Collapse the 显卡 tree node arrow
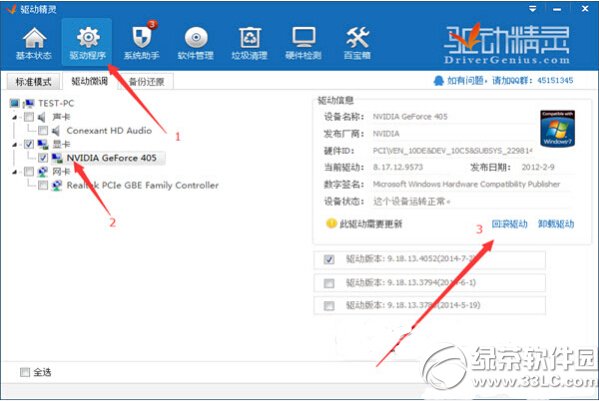 (x=15, y=145)
